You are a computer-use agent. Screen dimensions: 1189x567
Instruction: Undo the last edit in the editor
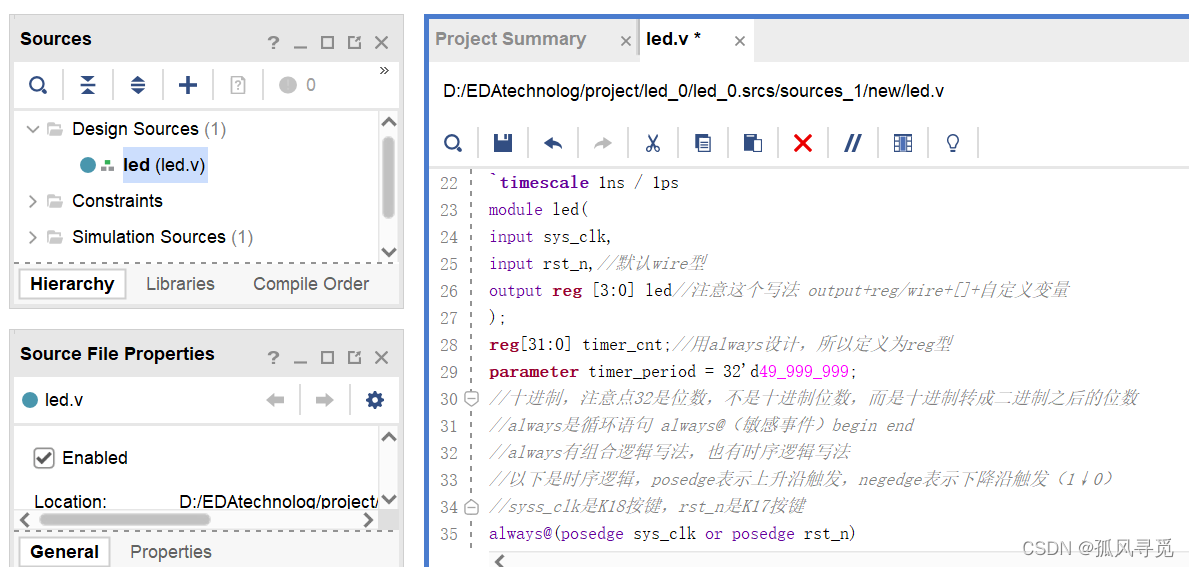coord(553,143)
